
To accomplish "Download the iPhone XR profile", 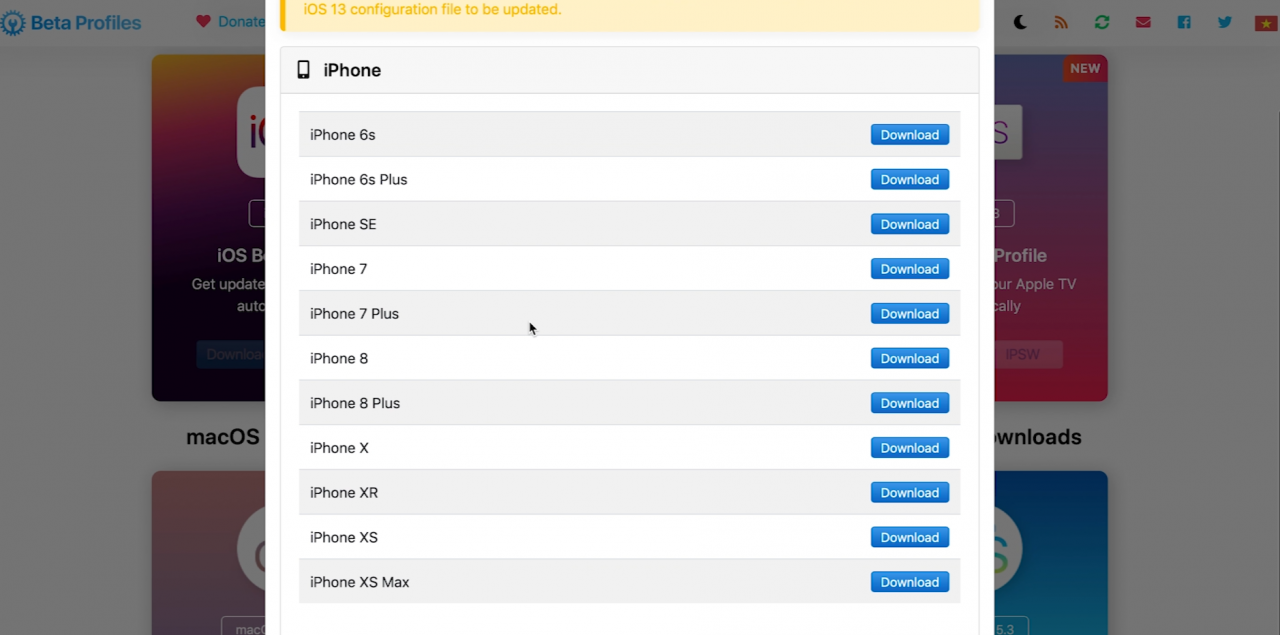I will 910,493.
